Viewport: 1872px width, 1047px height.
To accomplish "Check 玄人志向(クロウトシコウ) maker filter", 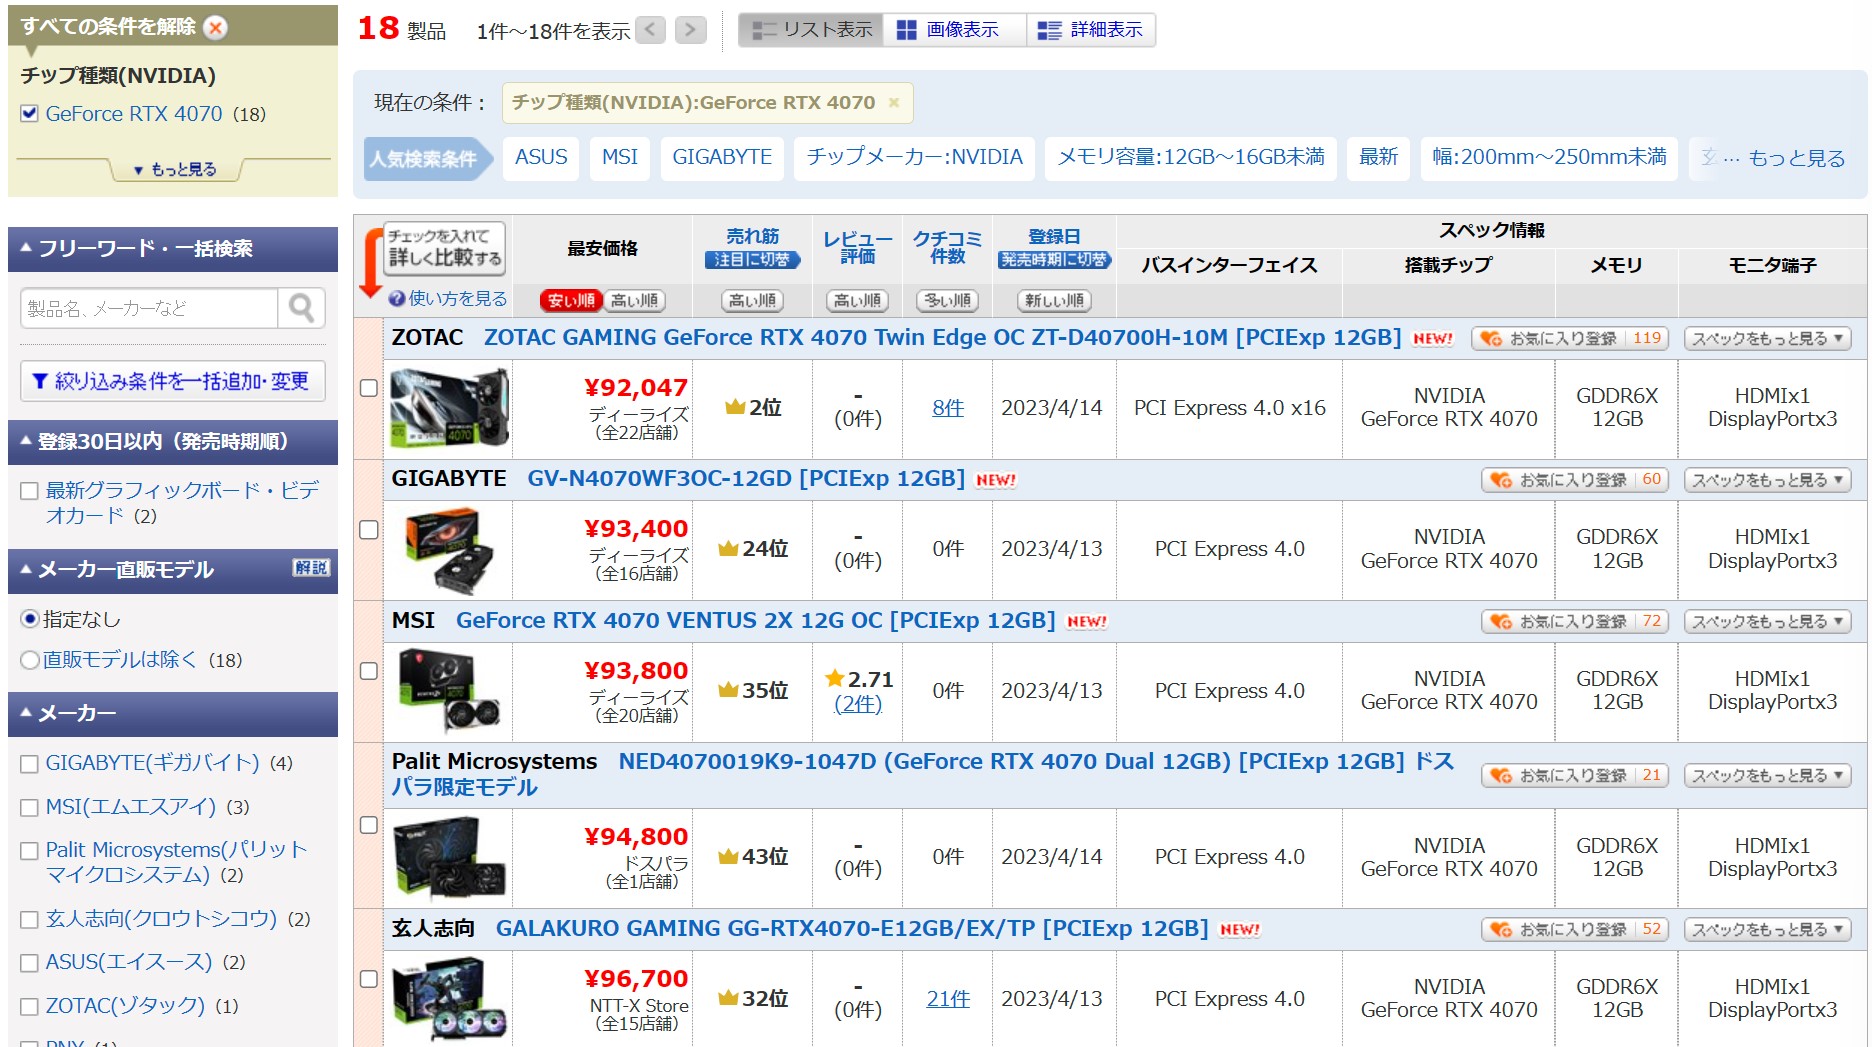I will pyautogui.click(x=29, y=919).
